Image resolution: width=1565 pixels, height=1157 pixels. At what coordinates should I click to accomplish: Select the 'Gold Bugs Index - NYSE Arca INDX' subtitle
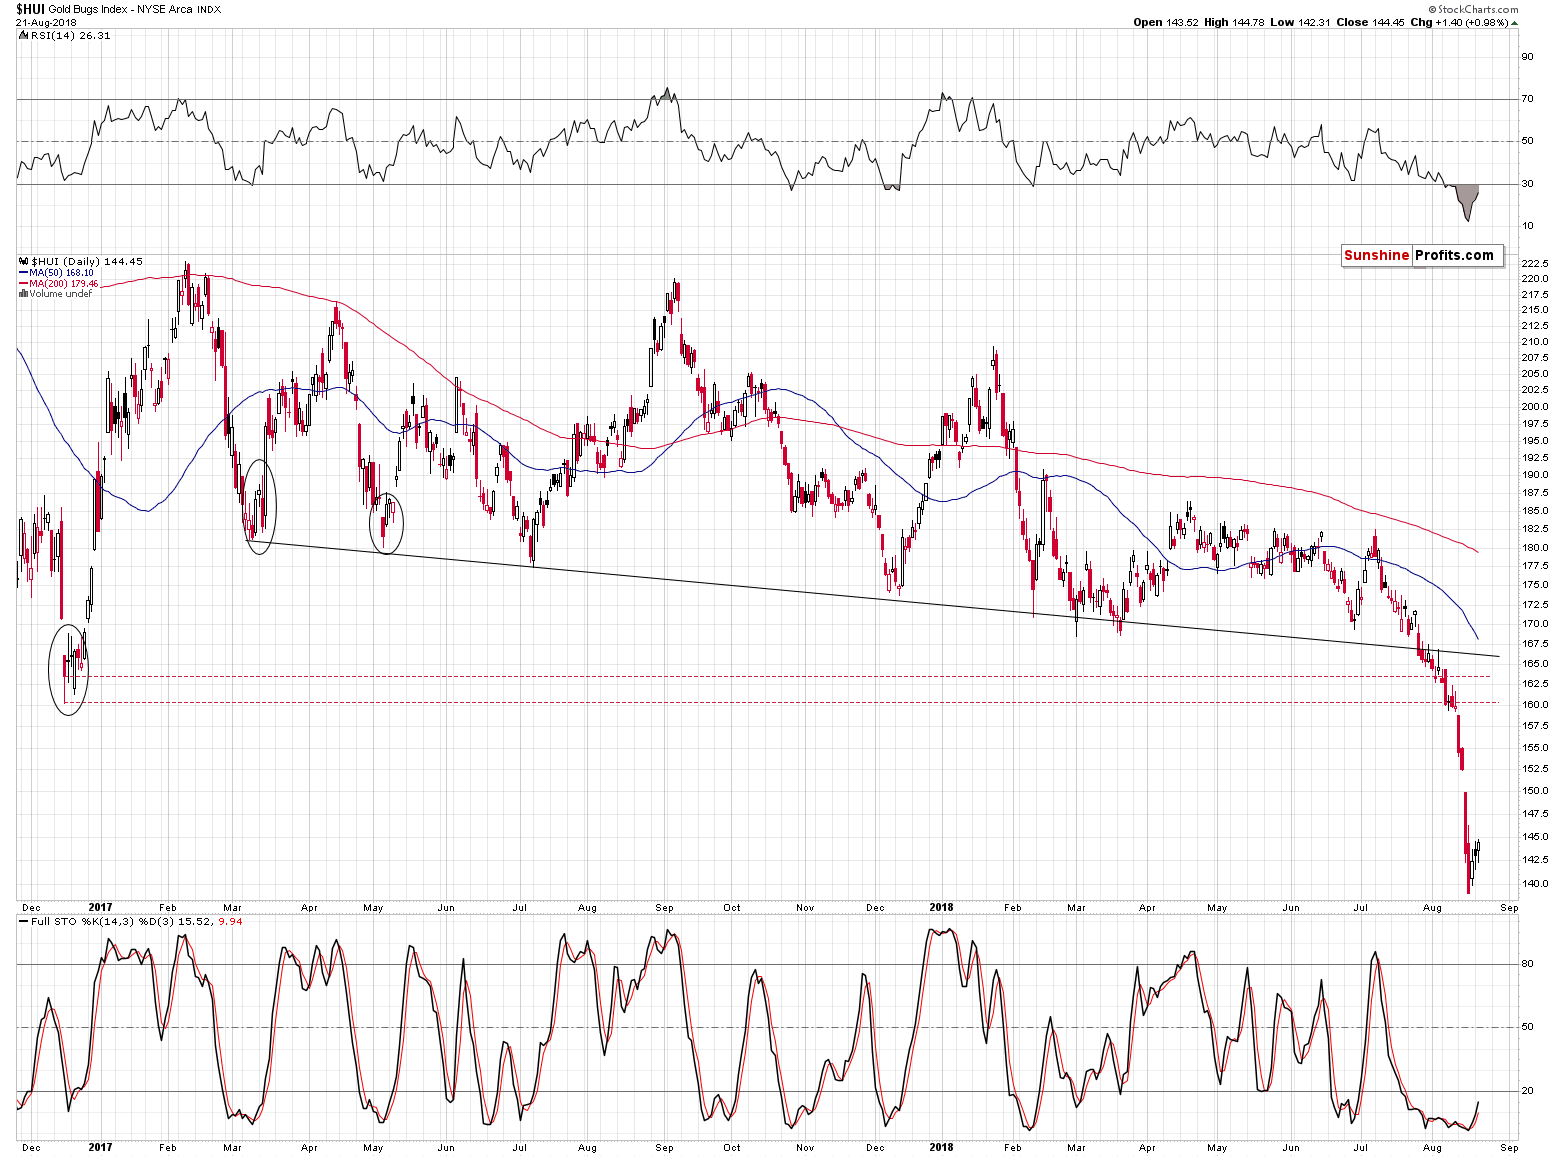pos(135,9)
